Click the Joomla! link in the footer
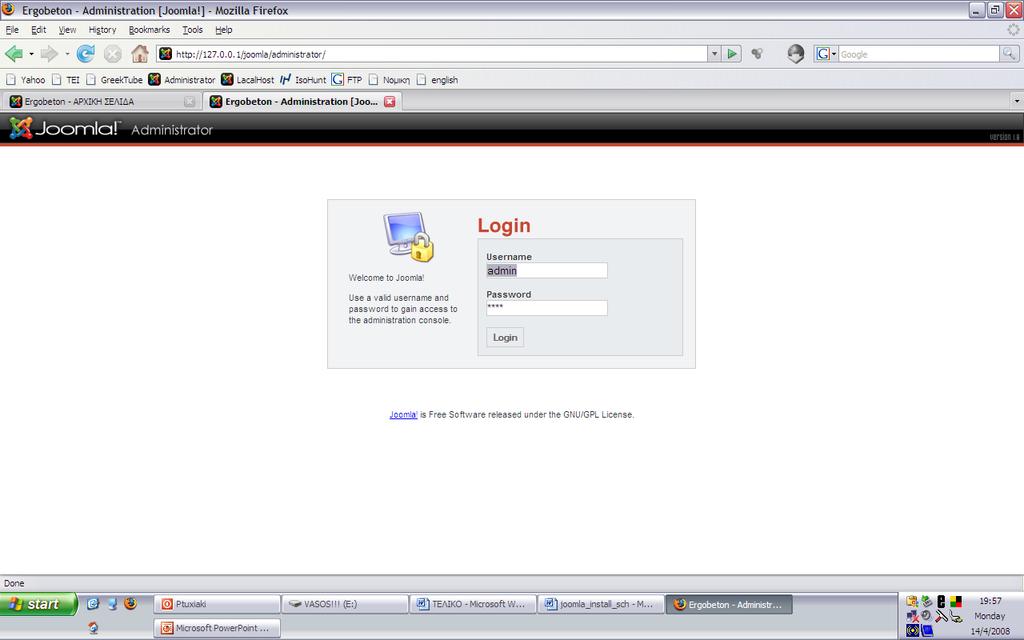 click(404, 415)
